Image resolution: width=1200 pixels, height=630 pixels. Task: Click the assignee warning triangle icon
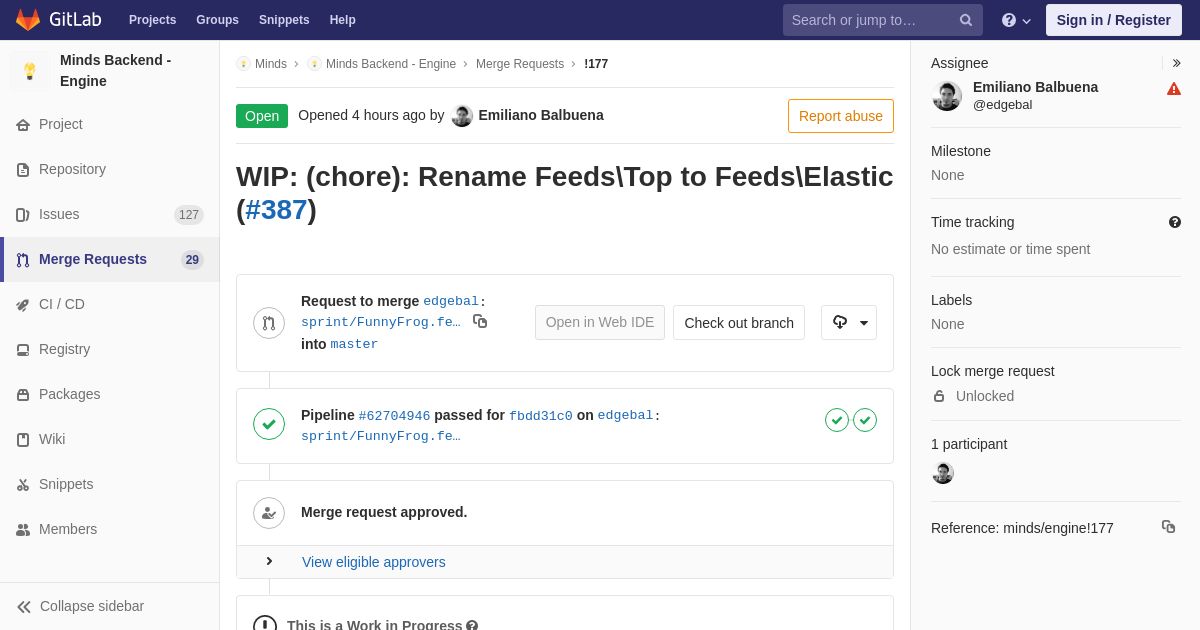(x=1174, y=89)
